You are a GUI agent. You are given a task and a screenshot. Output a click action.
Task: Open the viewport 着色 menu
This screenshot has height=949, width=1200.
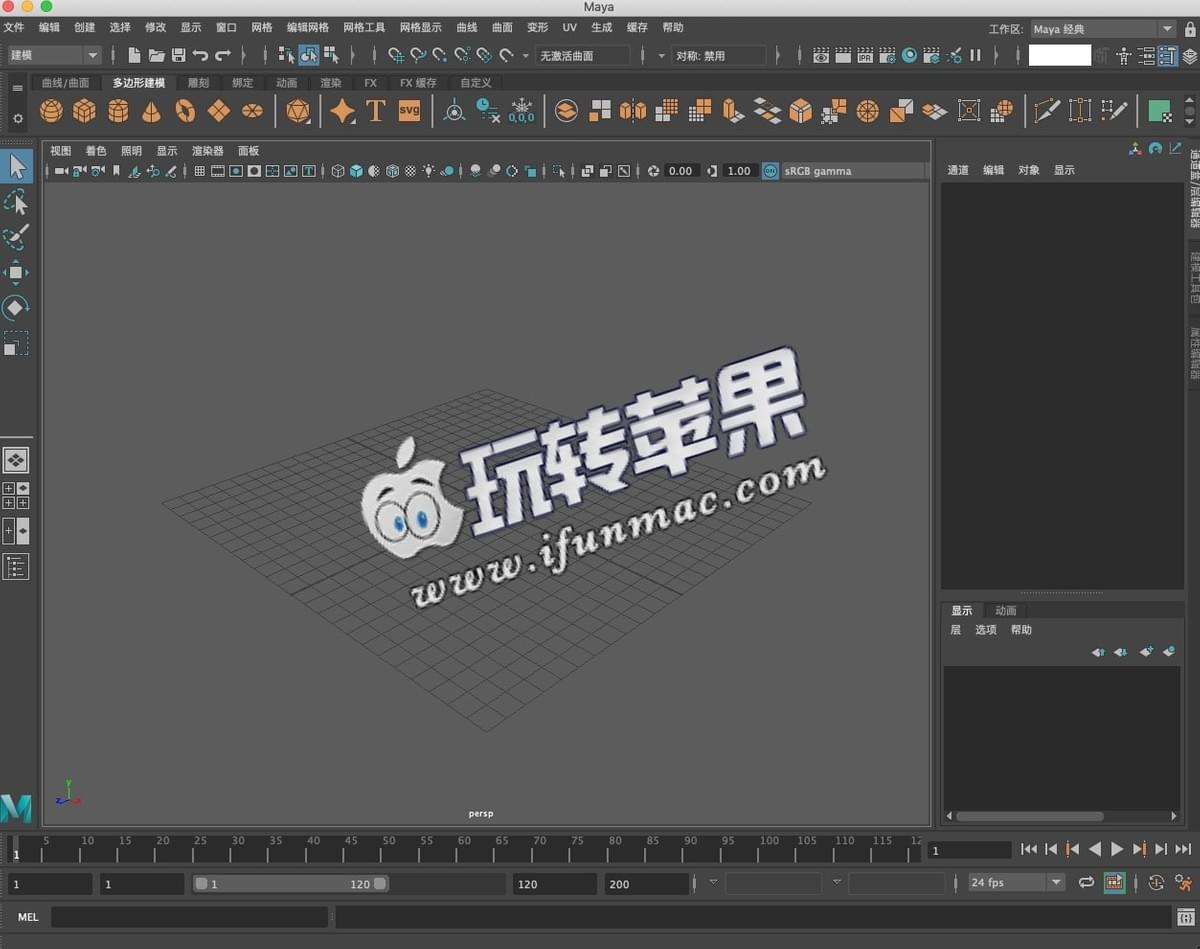point(96,151)
